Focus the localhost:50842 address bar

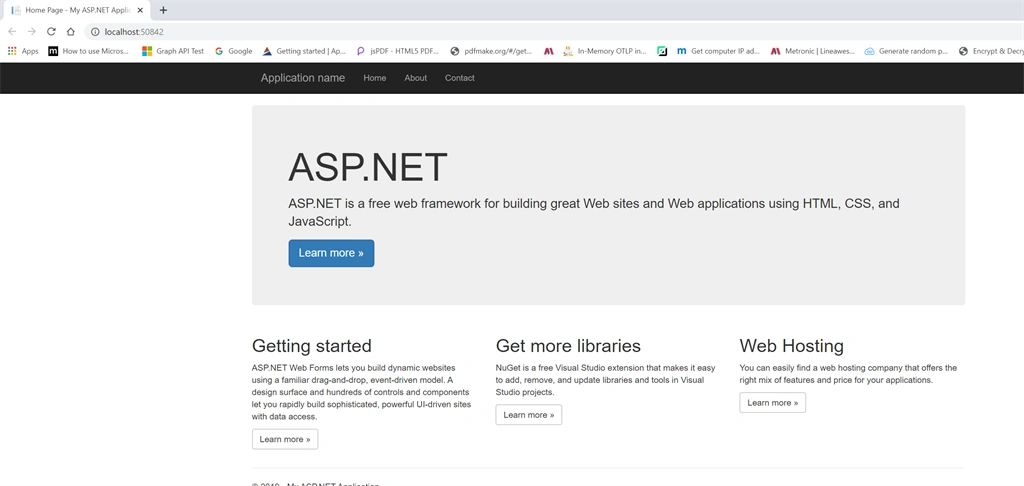[x=555, y=31]
